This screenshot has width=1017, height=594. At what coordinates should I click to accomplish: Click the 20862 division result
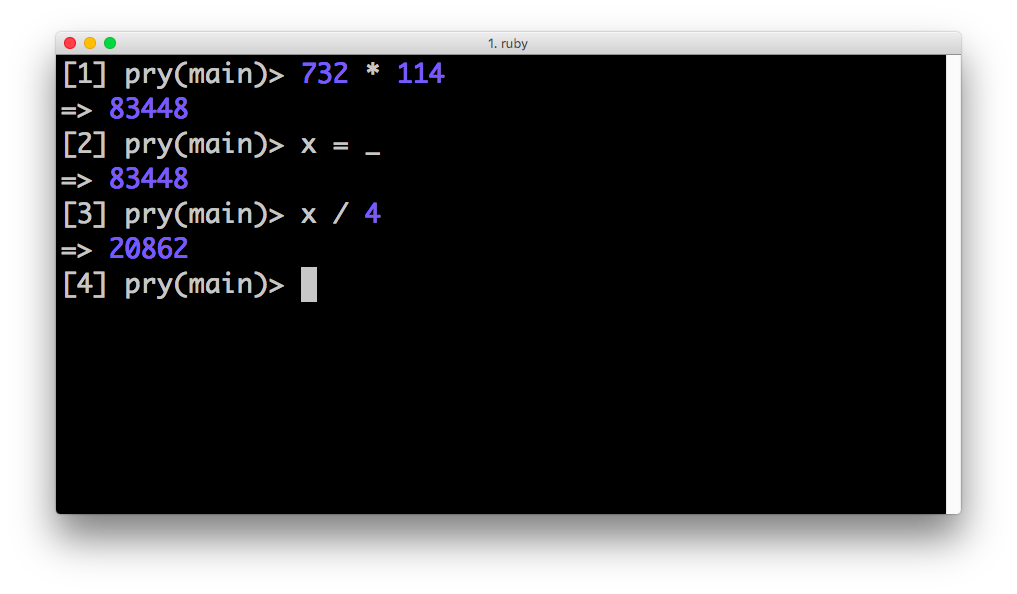[x=149, y=248]
